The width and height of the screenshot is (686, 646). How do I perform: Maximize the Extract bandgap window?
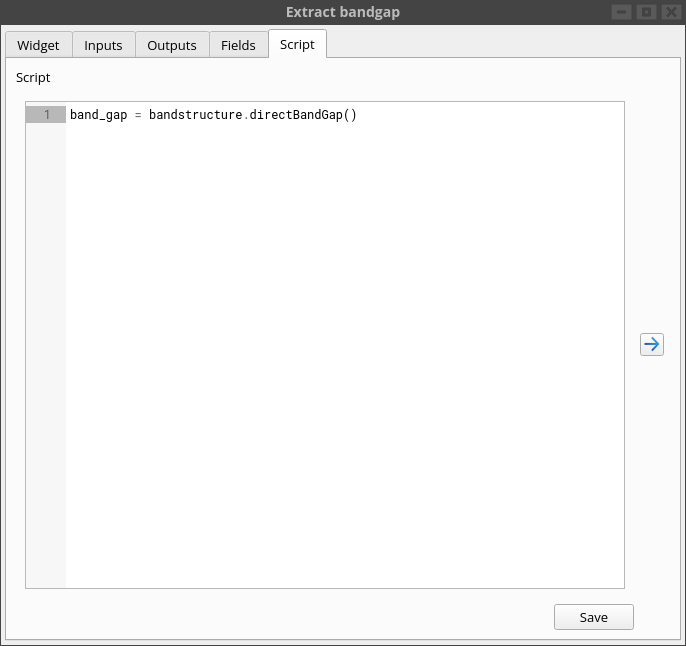[646, 12]
